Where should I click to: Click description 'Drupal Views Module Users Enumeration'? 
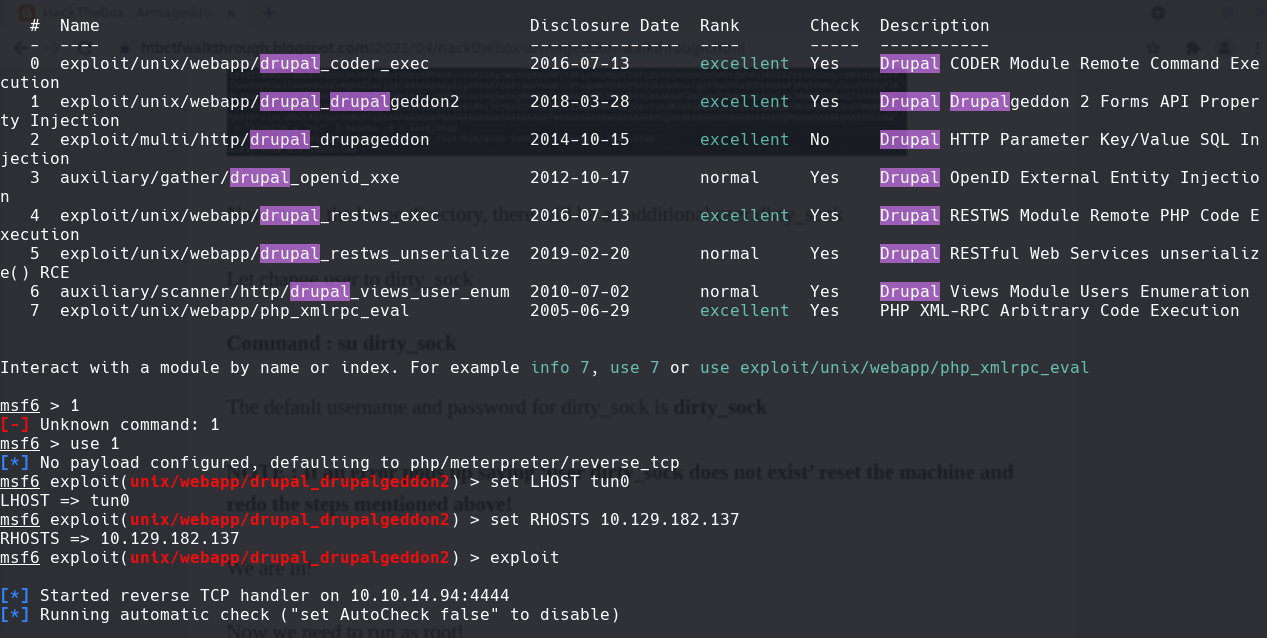1065,292
